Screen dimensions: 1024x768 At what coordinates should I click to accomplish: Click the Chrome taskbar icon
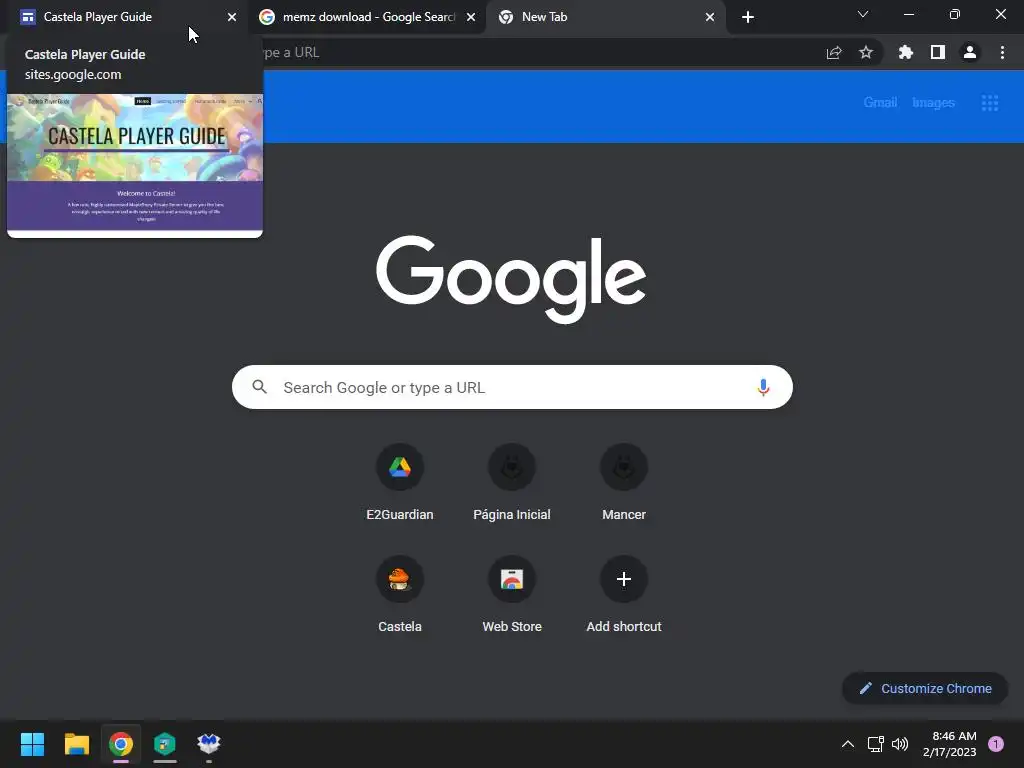point(121,744)
